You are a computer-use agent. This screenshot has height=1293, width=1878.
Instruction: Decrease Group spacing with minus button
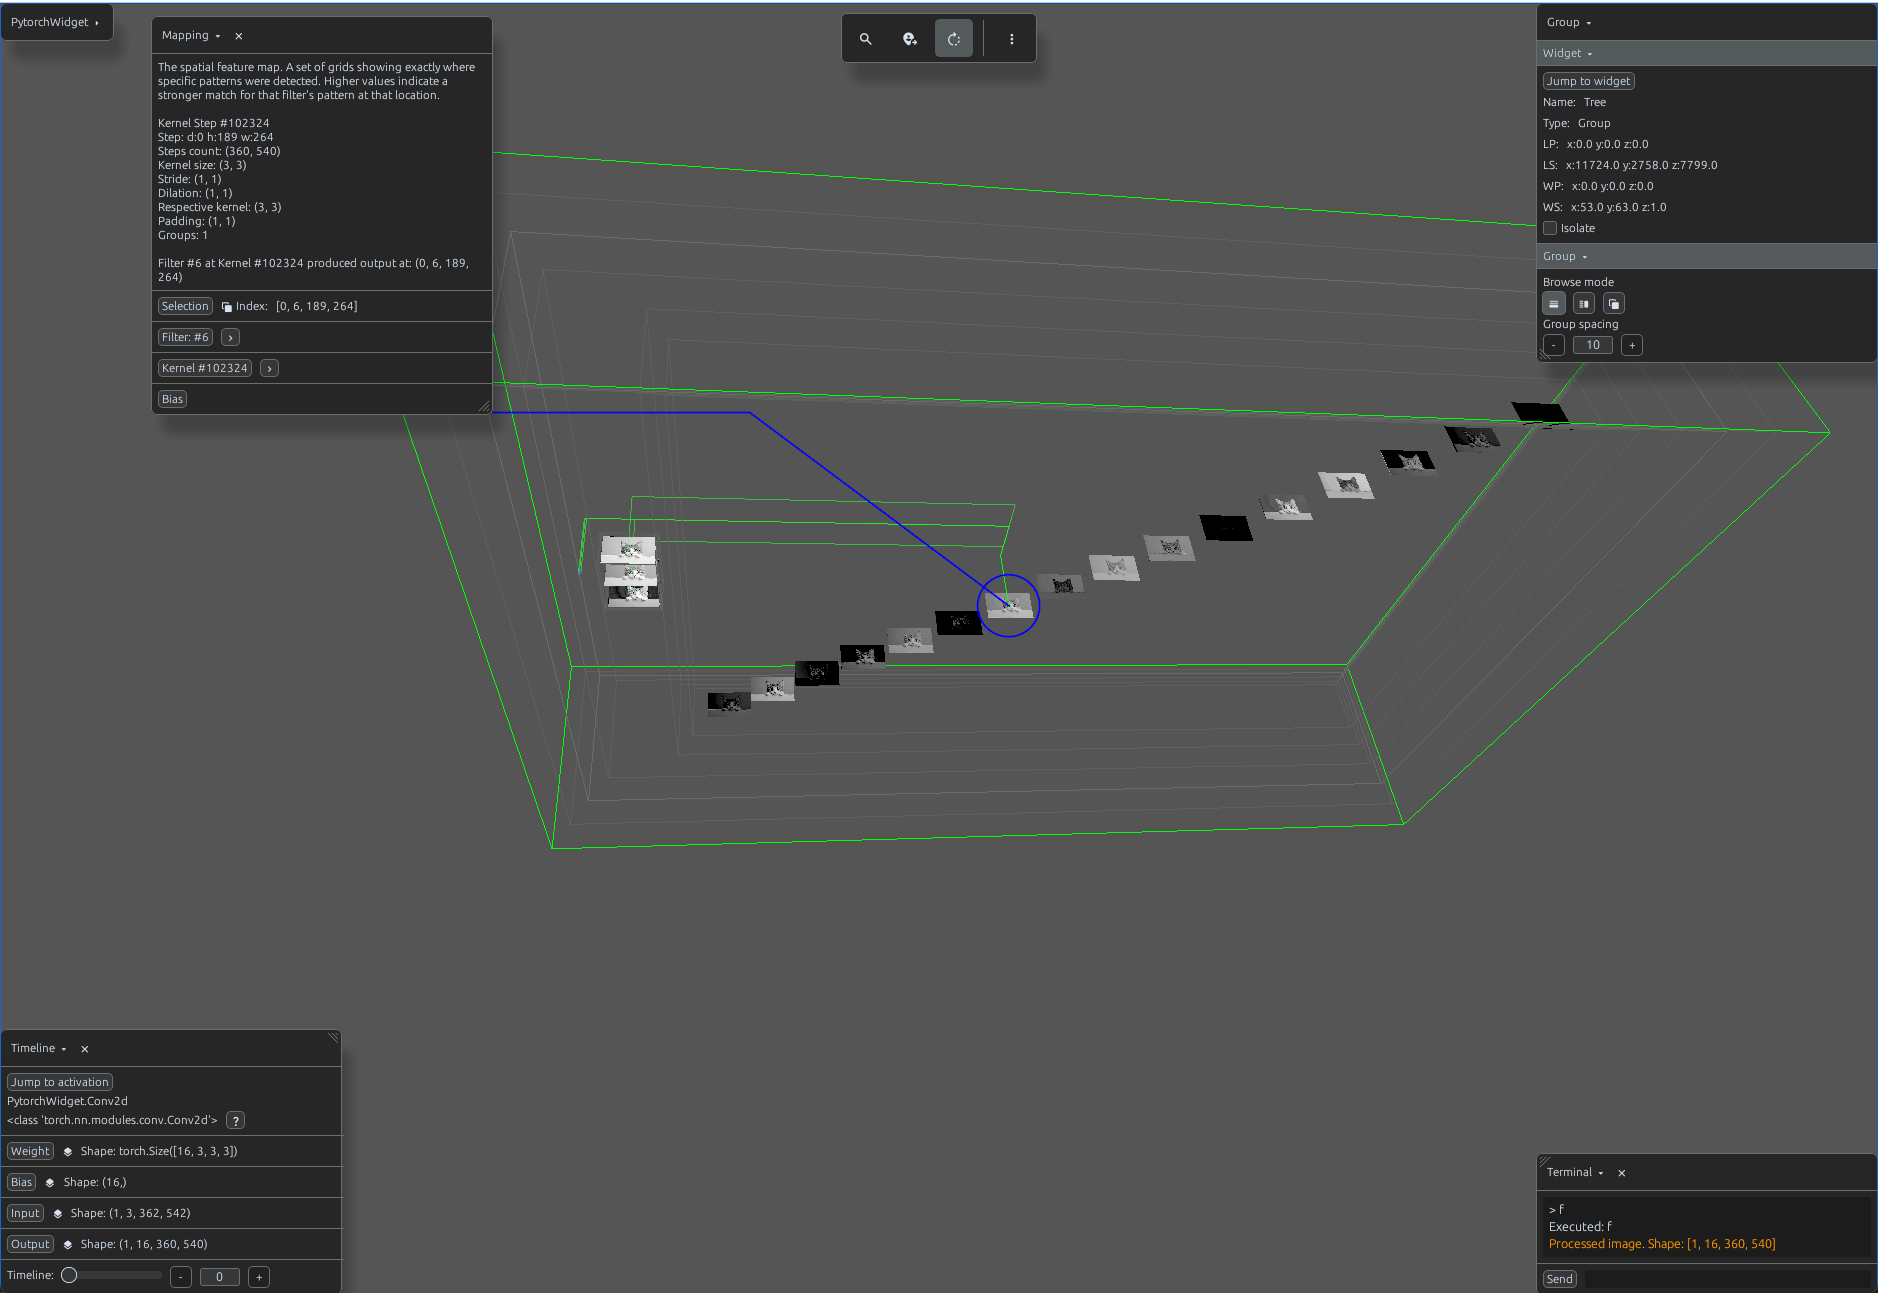pos(1554,346)
